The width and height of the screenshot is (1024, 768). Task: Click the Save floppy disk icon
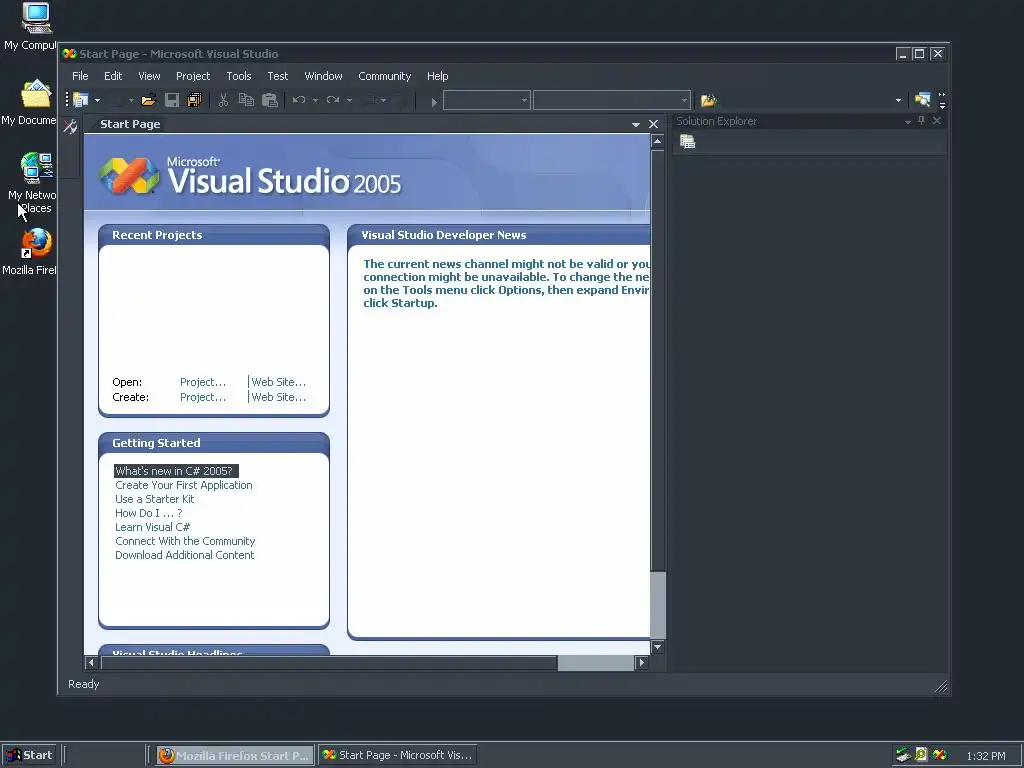click(x=172, y=100)
